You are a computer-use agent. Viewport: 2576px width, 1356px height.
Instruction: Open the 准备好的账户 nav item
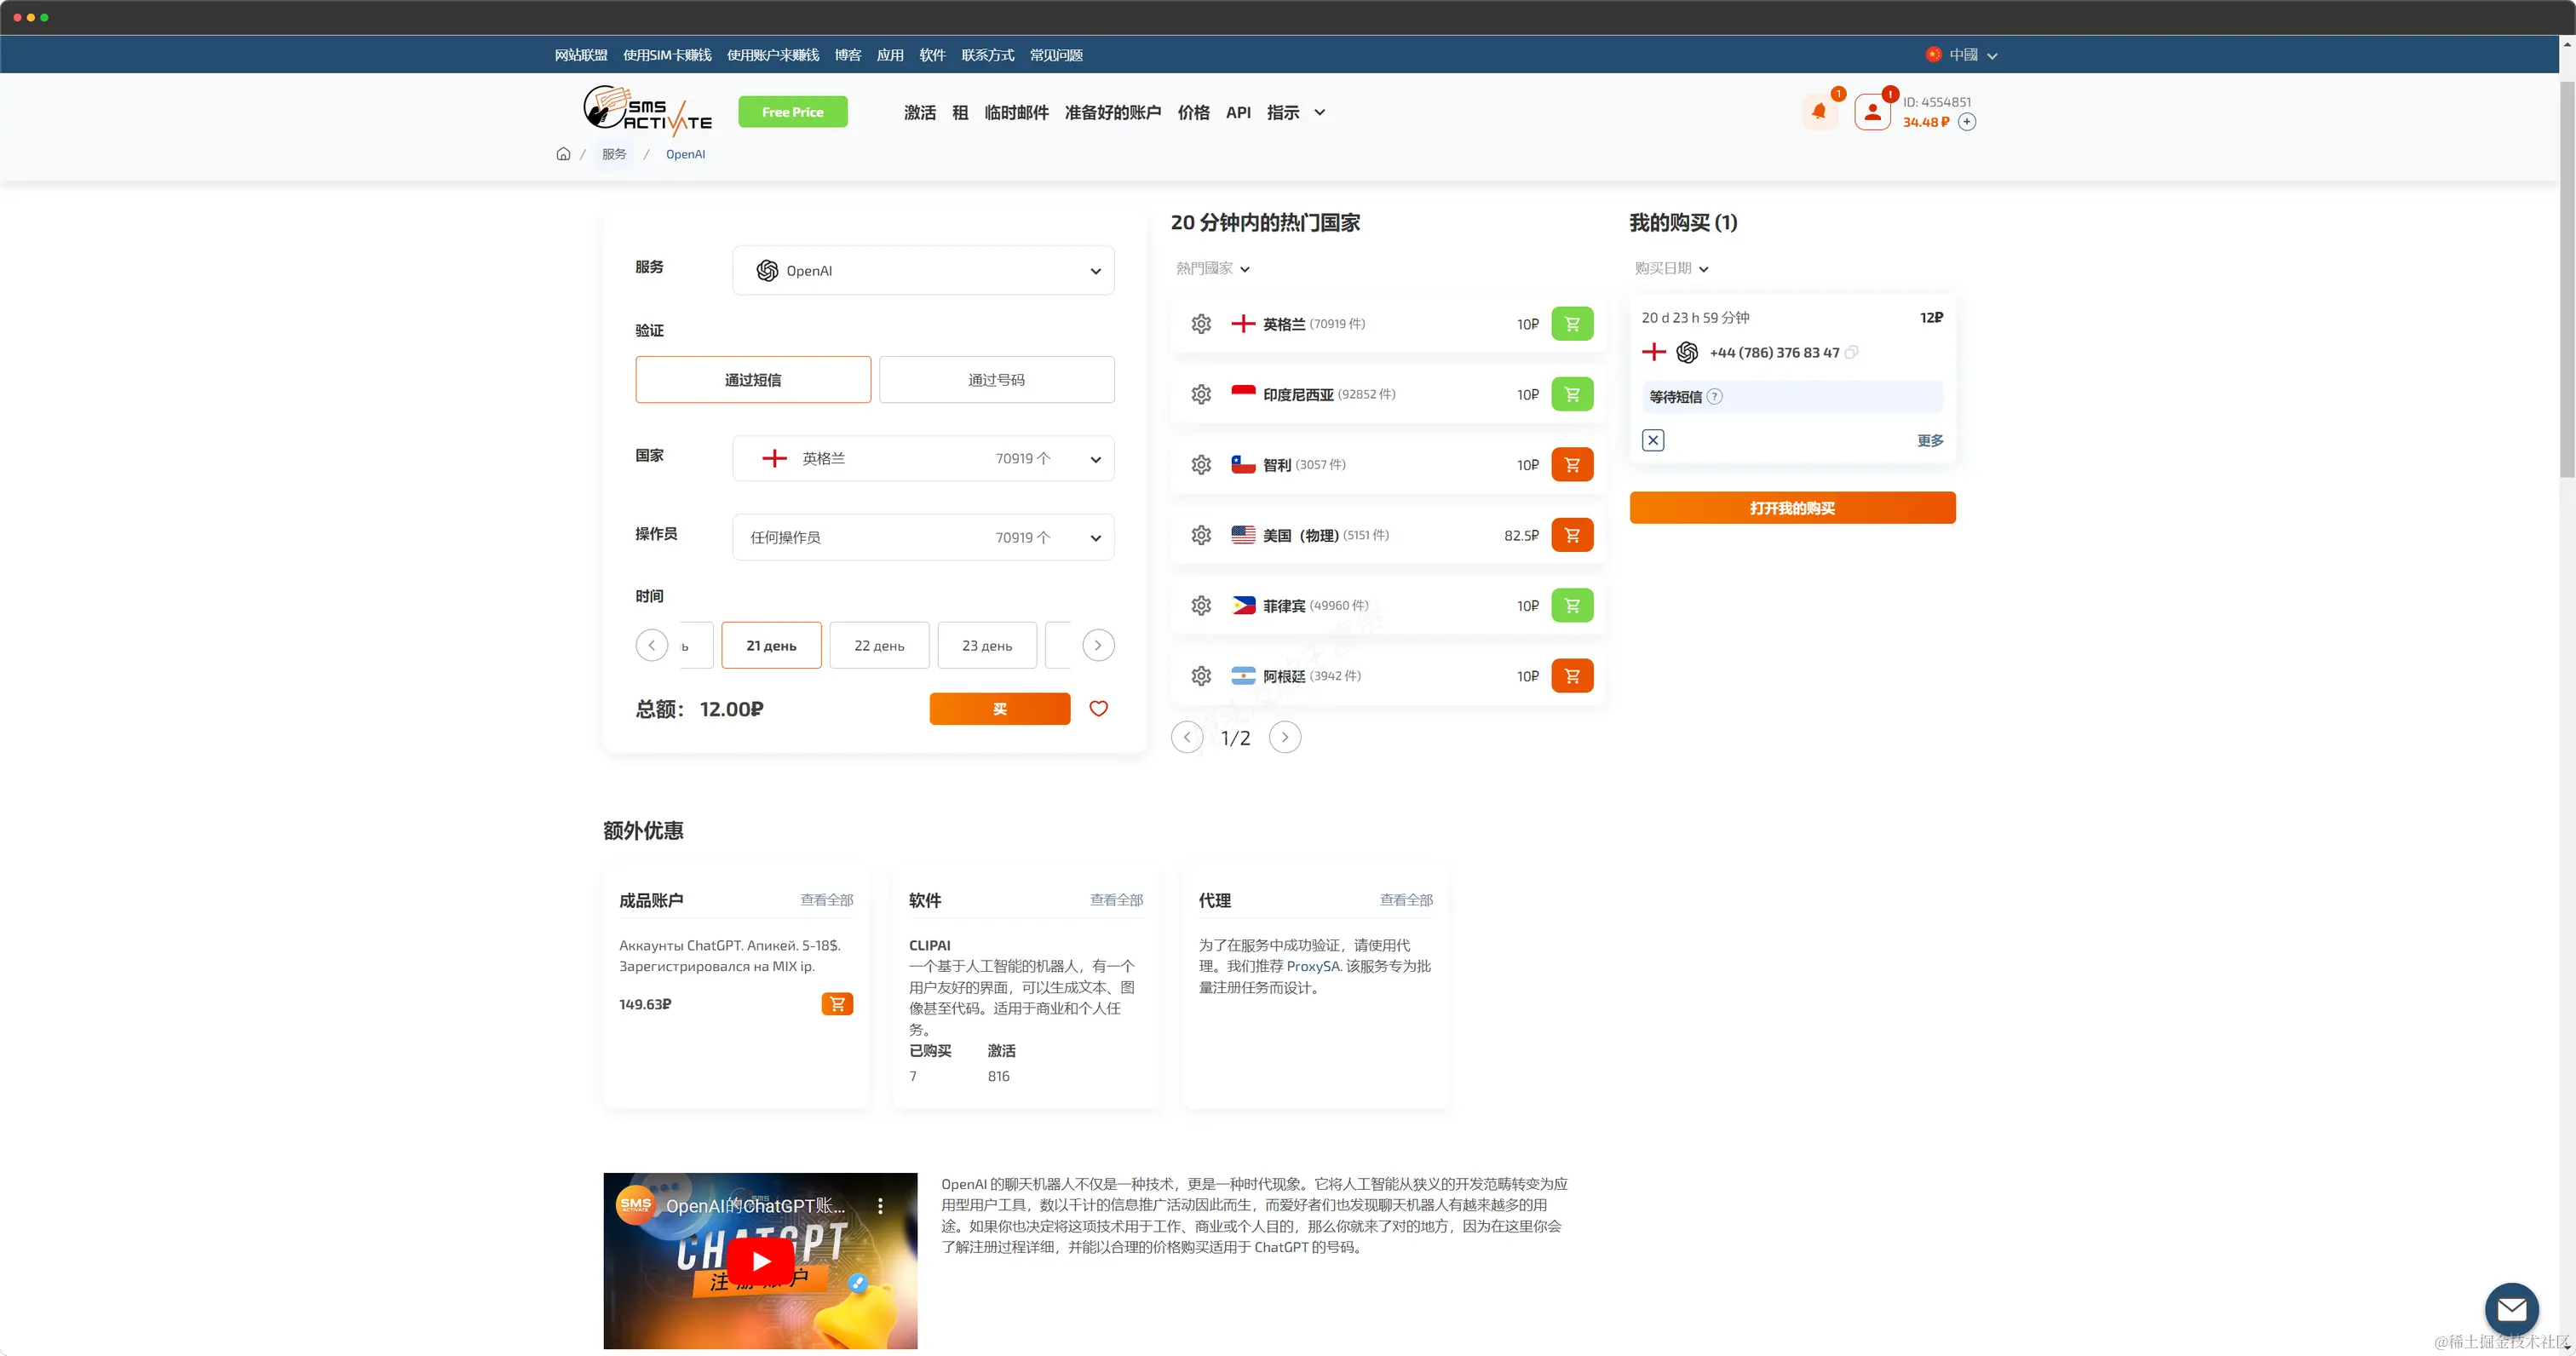coord(1113,113)
